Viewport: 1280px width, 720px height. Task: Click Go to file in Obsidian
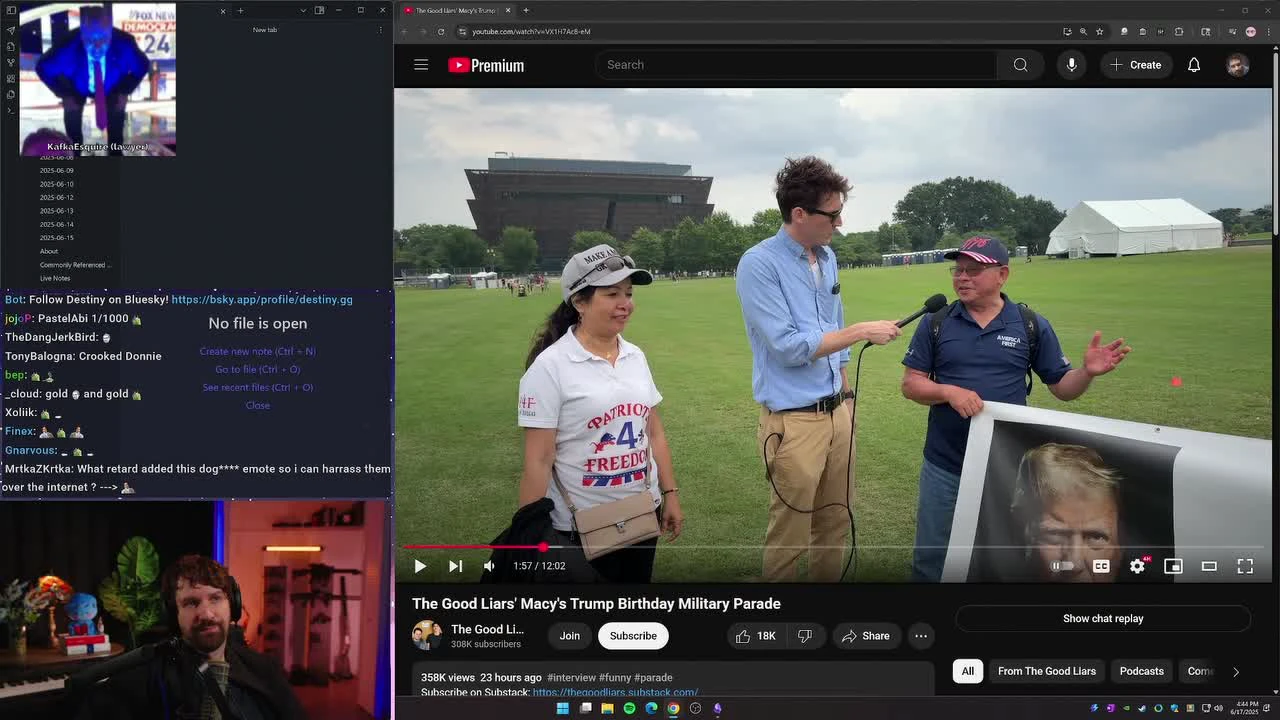(257, 369)
